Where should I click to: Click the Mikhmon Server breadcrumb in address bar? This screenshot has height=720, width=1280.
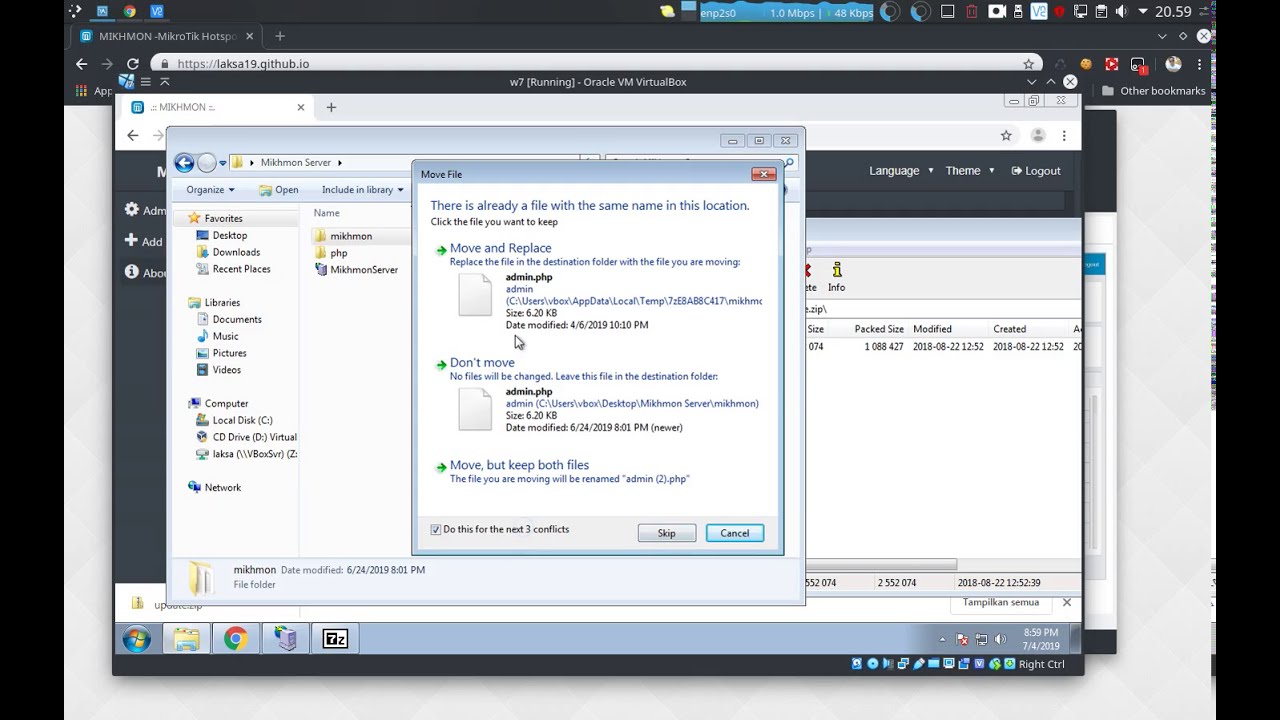(x=295, y=162)
